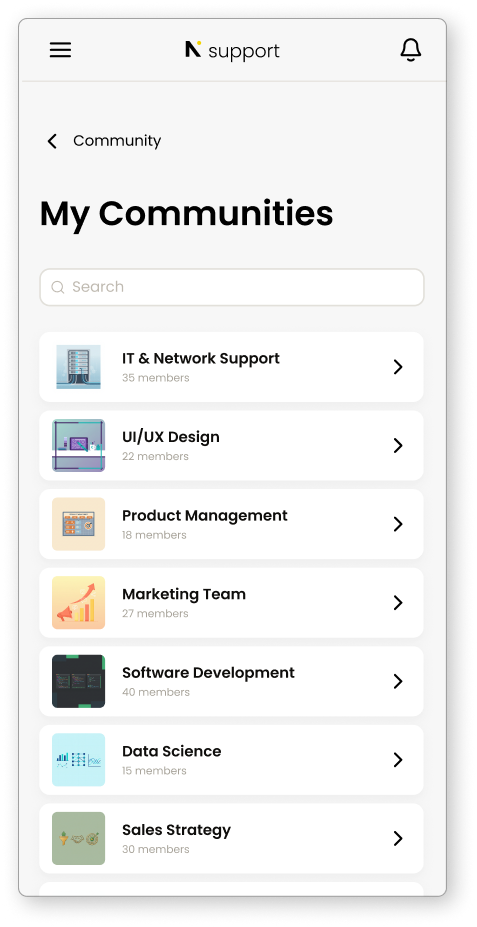
Task: Select the Data Science title
Action: pyautogui.click(x=171, y=751)
